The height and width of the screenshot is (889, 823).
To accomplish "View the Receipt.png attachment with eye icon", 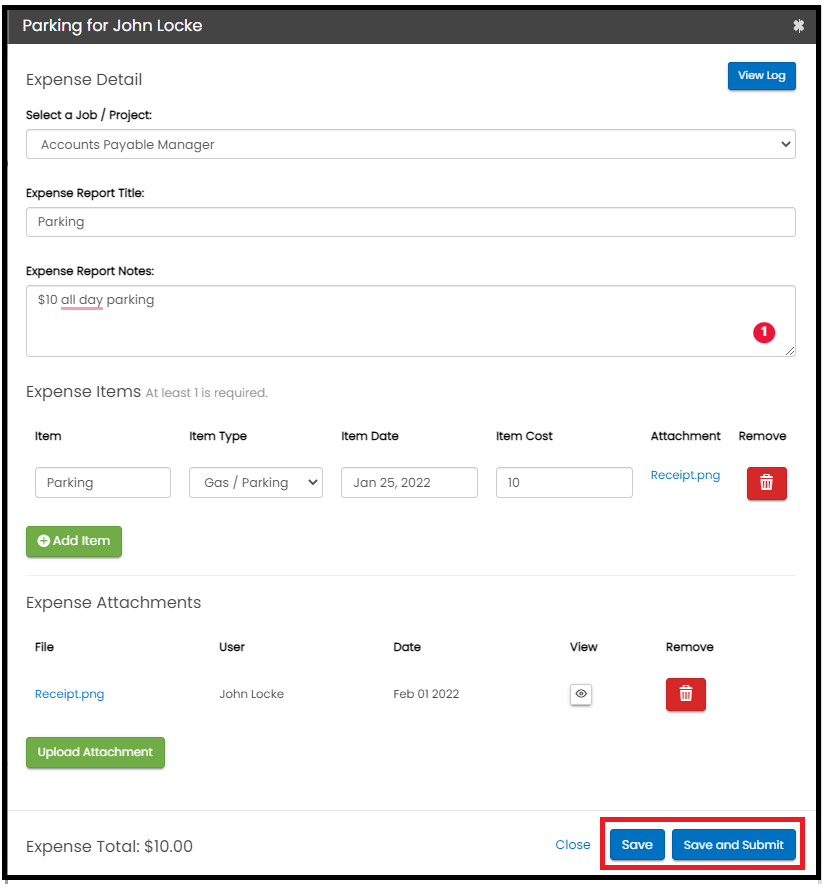I will (580, 694).
